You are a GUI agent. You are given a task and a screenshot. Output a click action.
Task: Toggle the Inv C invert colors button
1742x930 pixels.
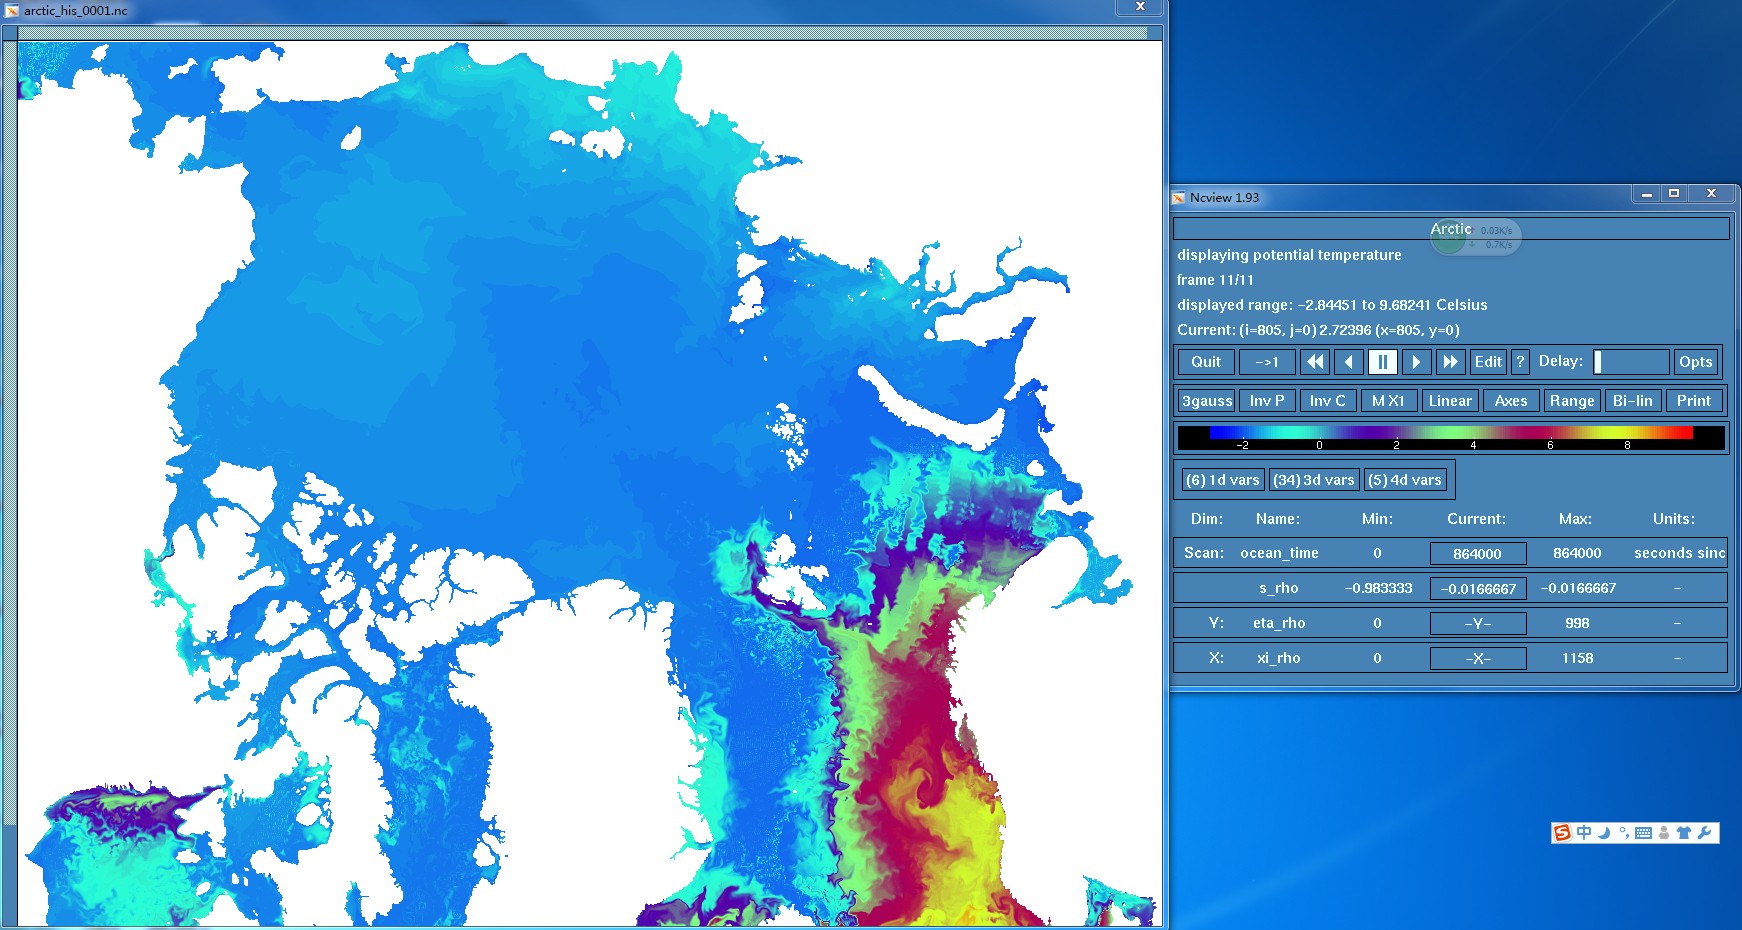(1327, 401)
